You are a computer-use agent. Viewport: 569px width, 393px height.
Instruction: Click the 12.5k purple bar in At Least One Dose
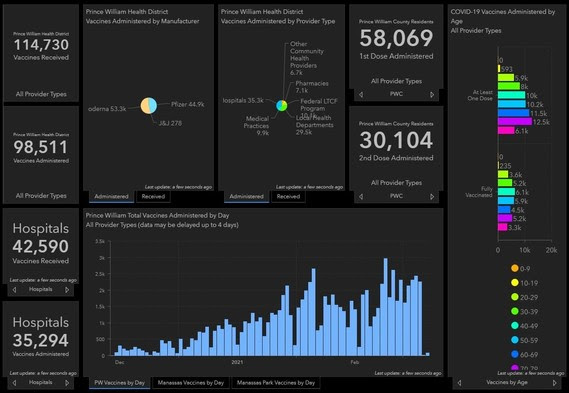click(515, 122)
